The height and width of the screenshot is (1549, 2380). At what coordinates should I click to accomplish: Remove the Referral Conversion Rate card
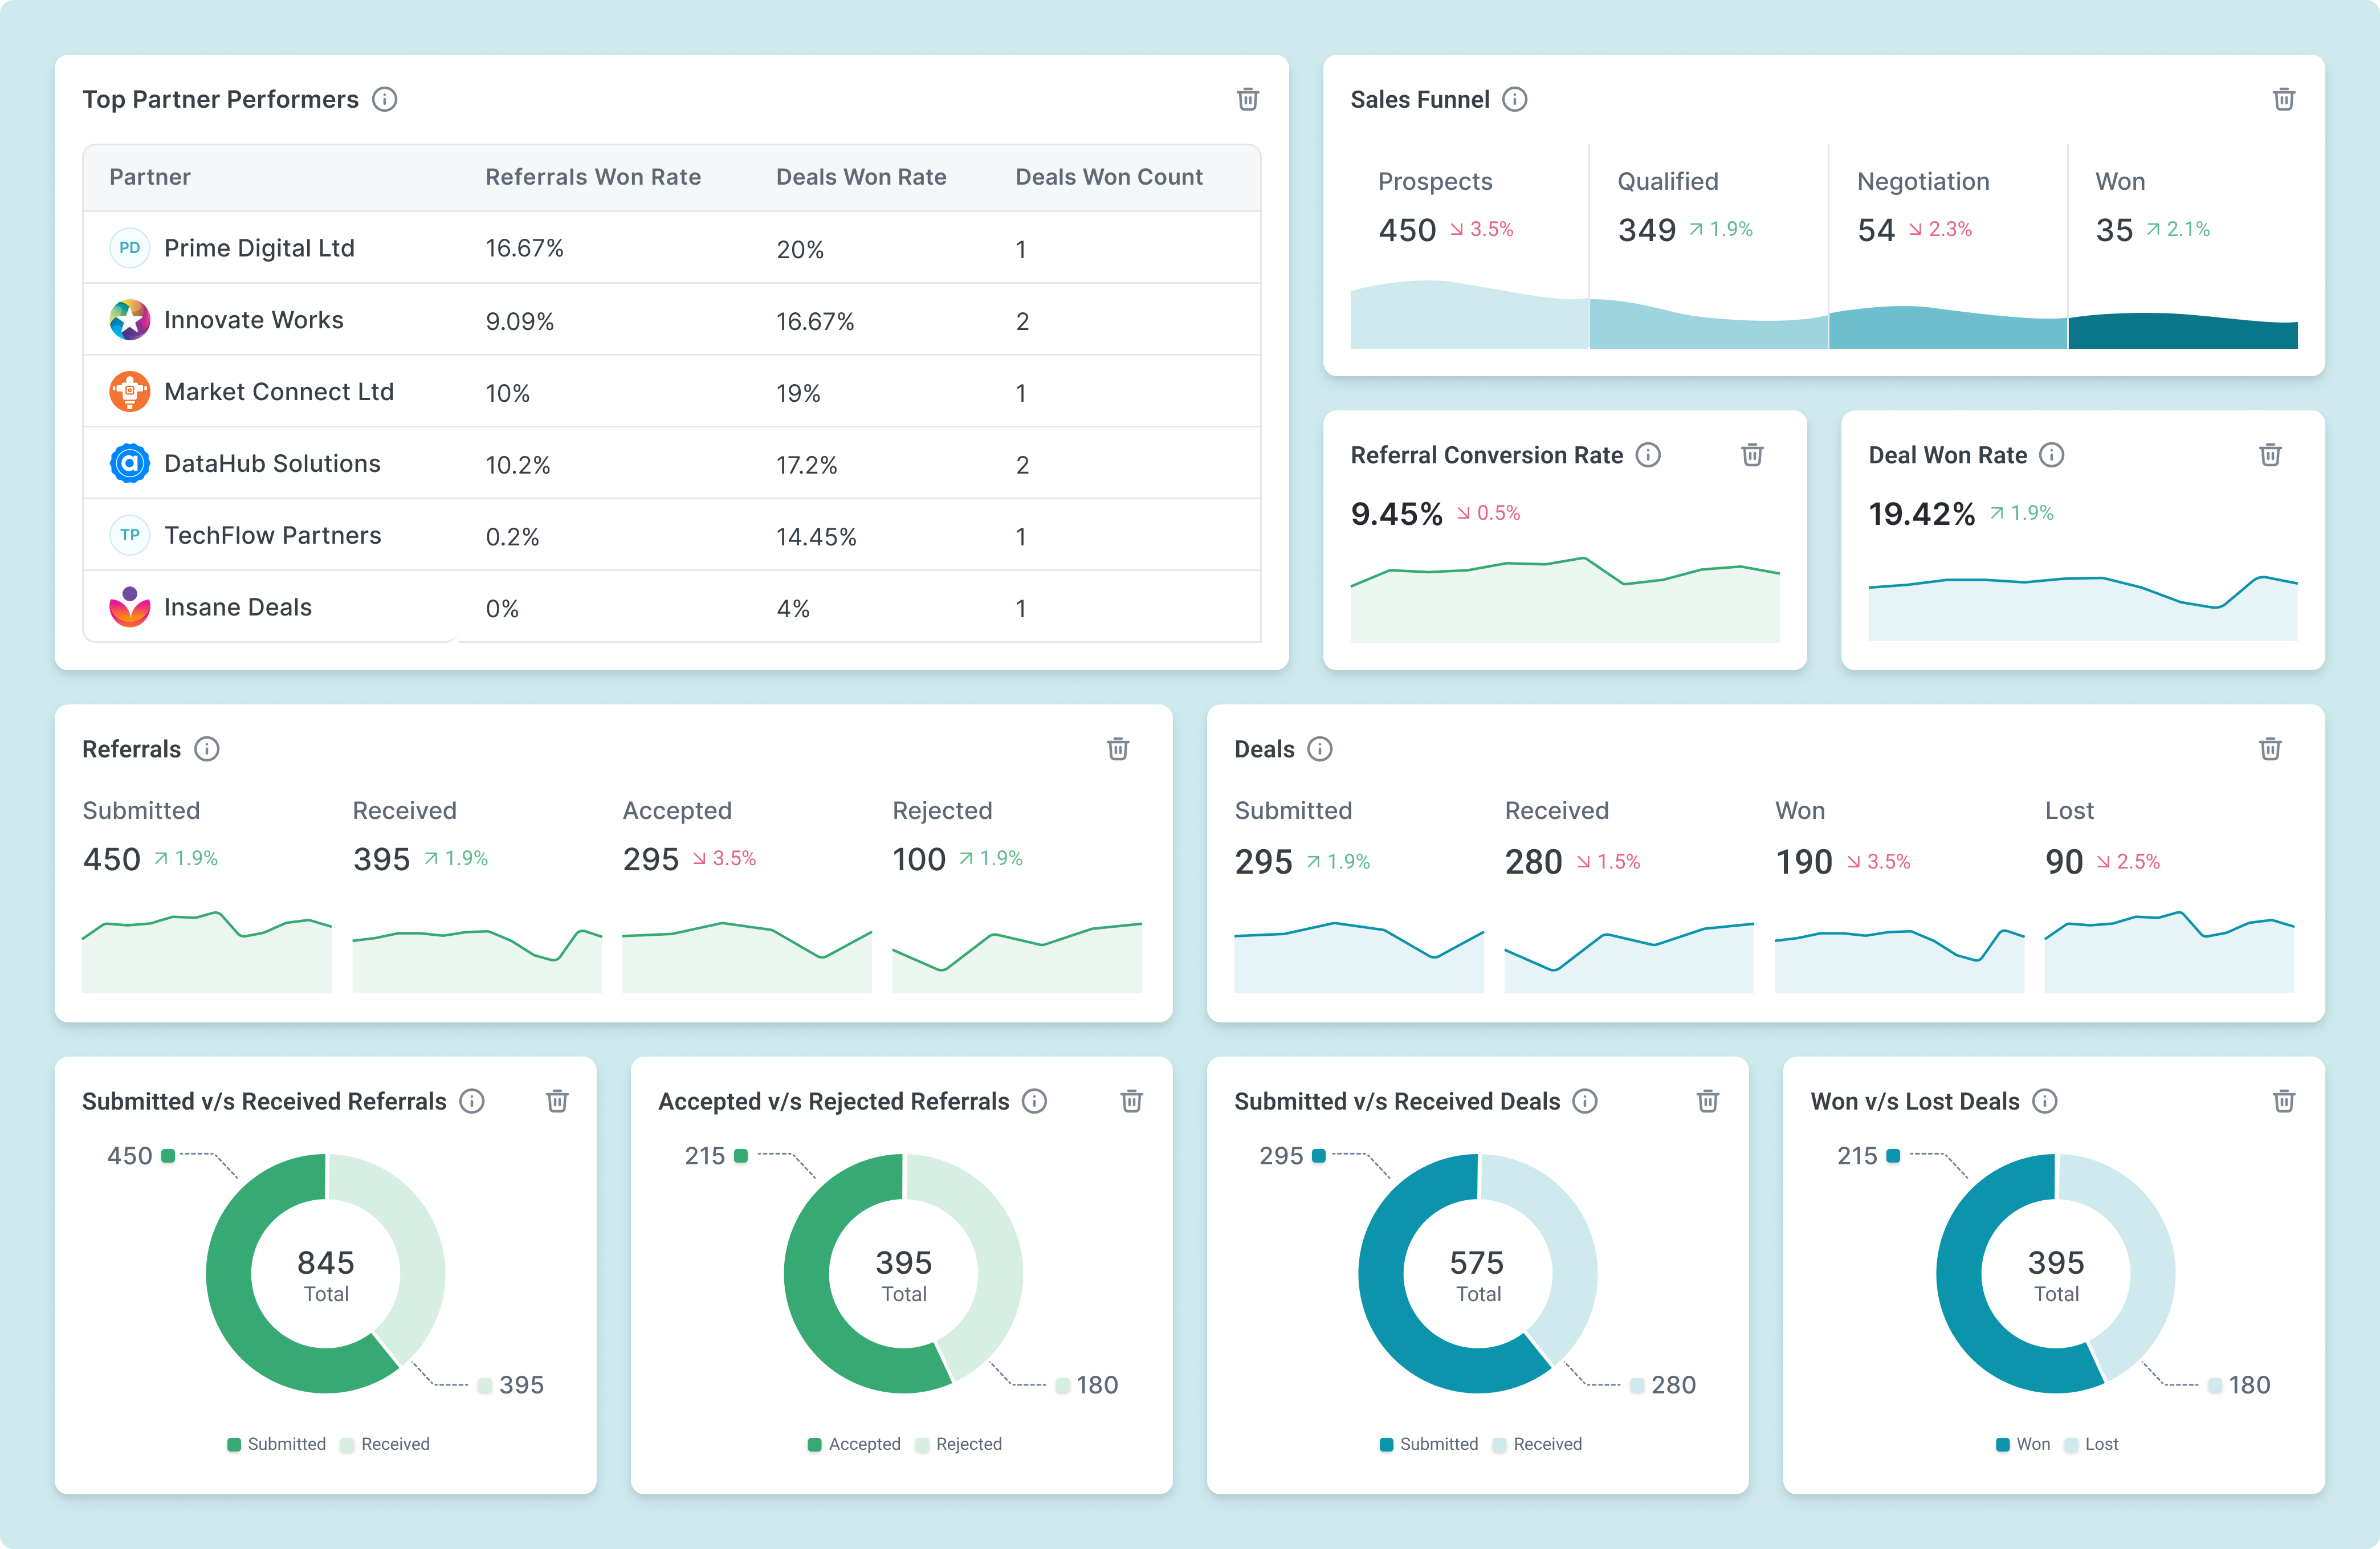[1752, 455]
